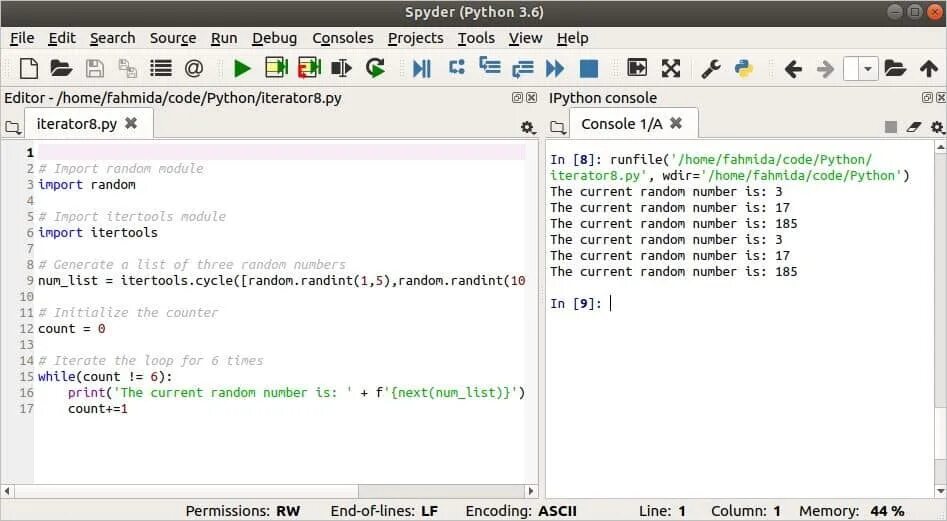Open the Help menu
Viewport: 947px width, 521px height.
[x=572, y=38]
